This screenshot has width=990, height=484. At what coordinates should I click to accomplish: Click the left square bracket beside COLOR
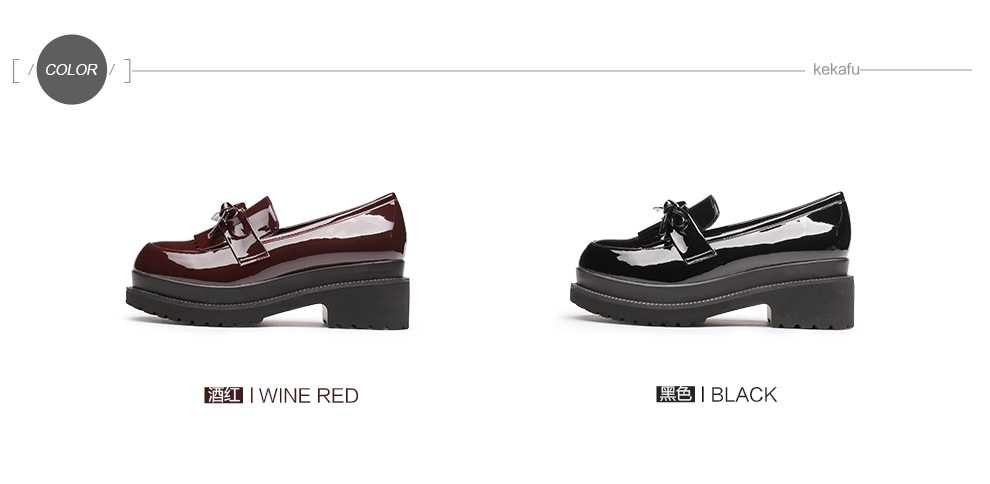click(x=16, y=71)
